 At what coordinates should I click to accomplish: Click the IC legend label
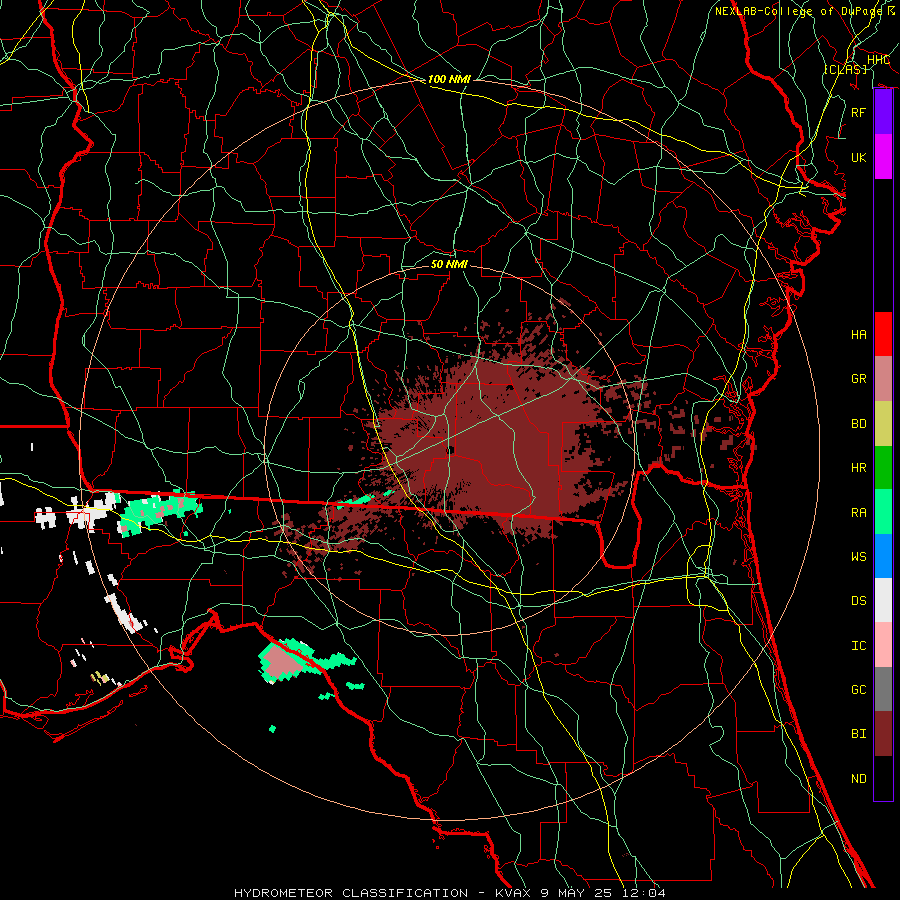tap(858, 646)
